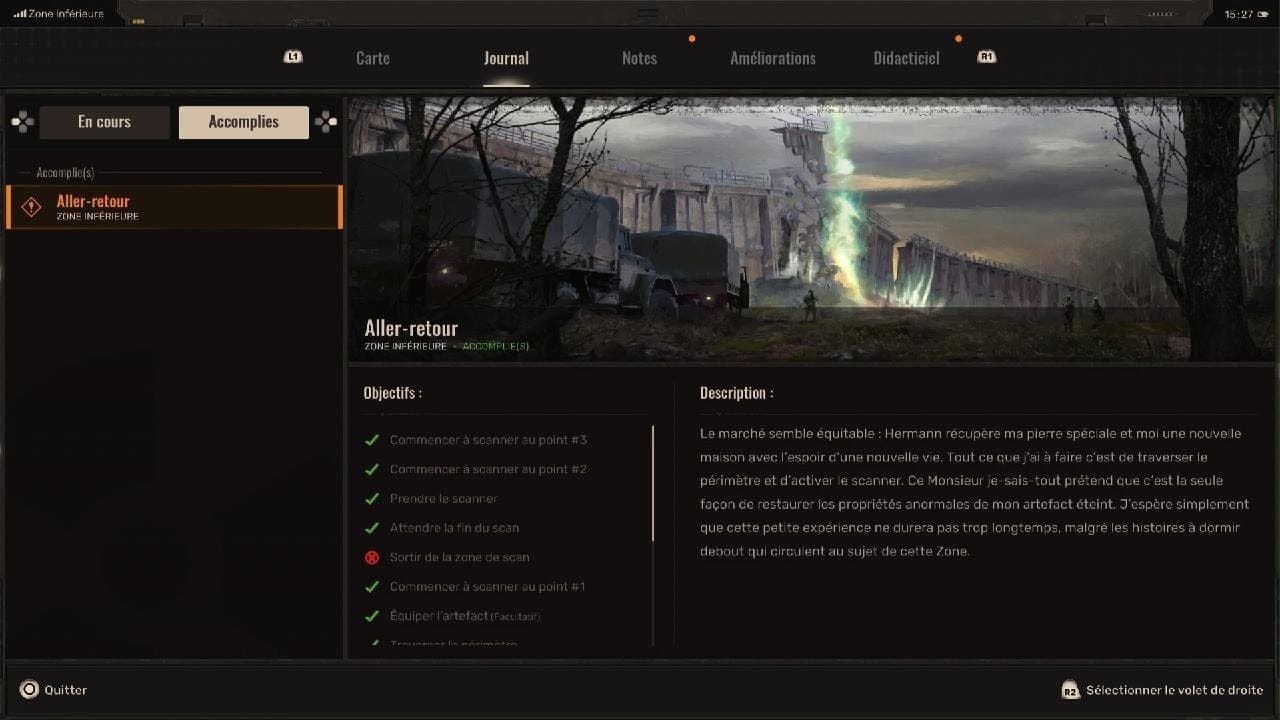Image resolution: width=1280 pixels, height=720 pixels.
Task: Click the green check for scanner au point #3
Action: click(x=372, y=440)
